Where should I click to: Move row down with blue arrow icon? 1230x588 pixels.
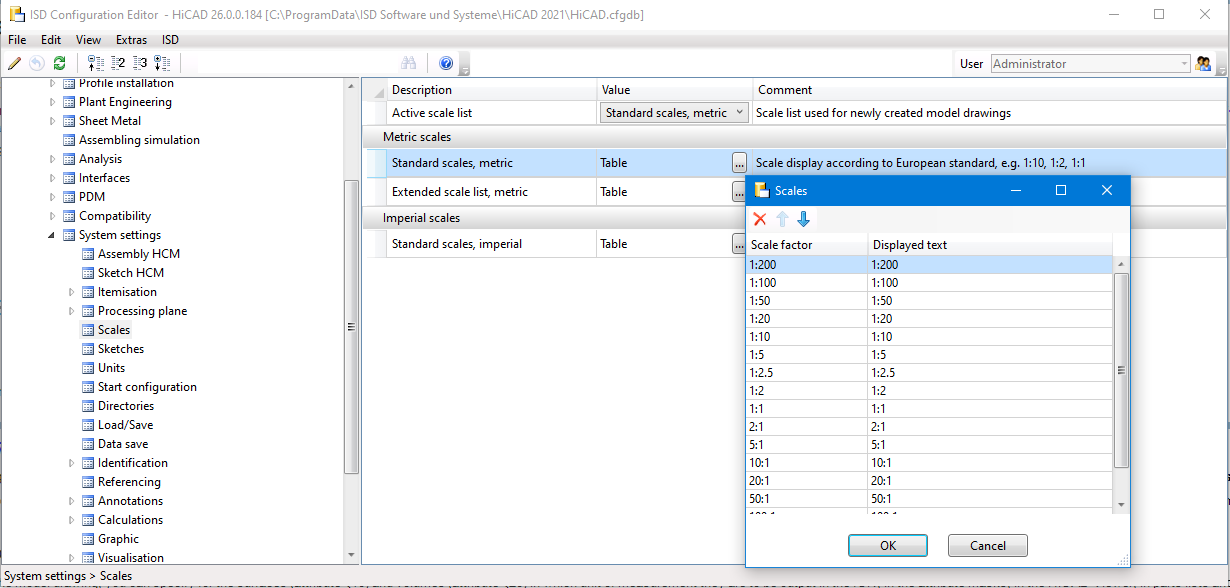point(803,219)
